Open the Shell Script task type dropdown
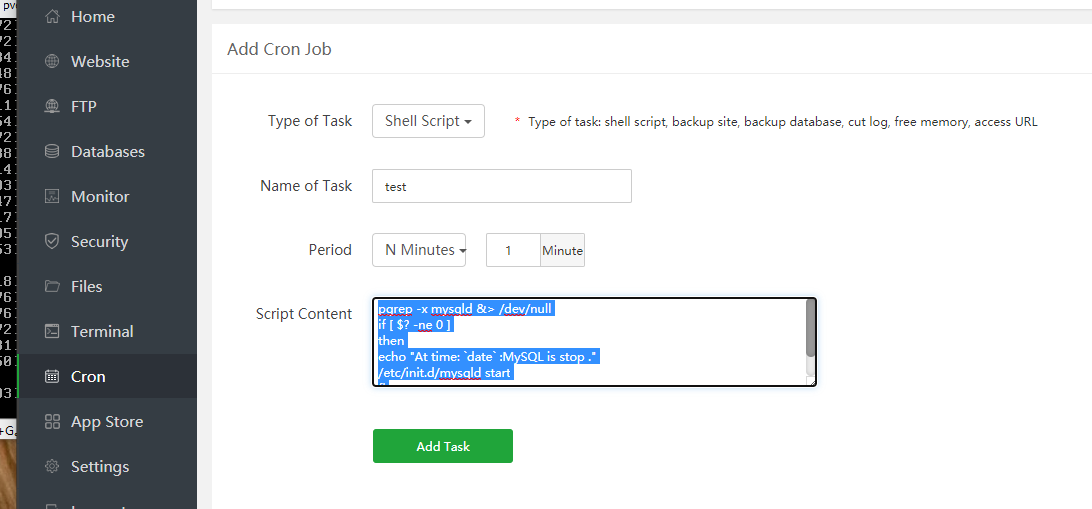This screenshot has height=509, width=1092. 428,121
